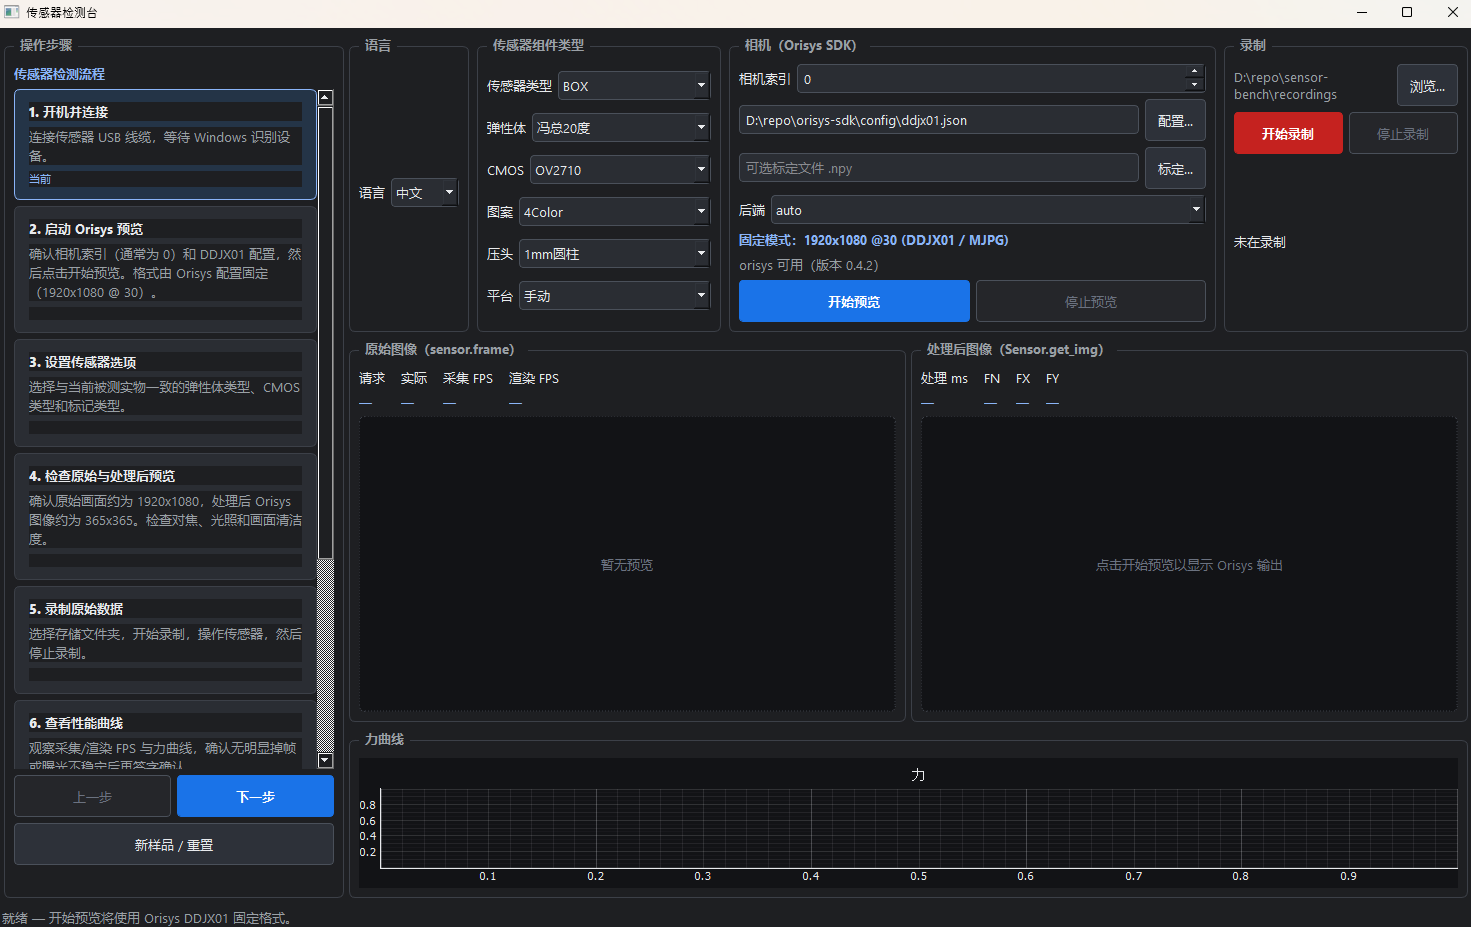Click the 浏览... recording folder button
The image size is (1471, 927).
[1427, 86]
